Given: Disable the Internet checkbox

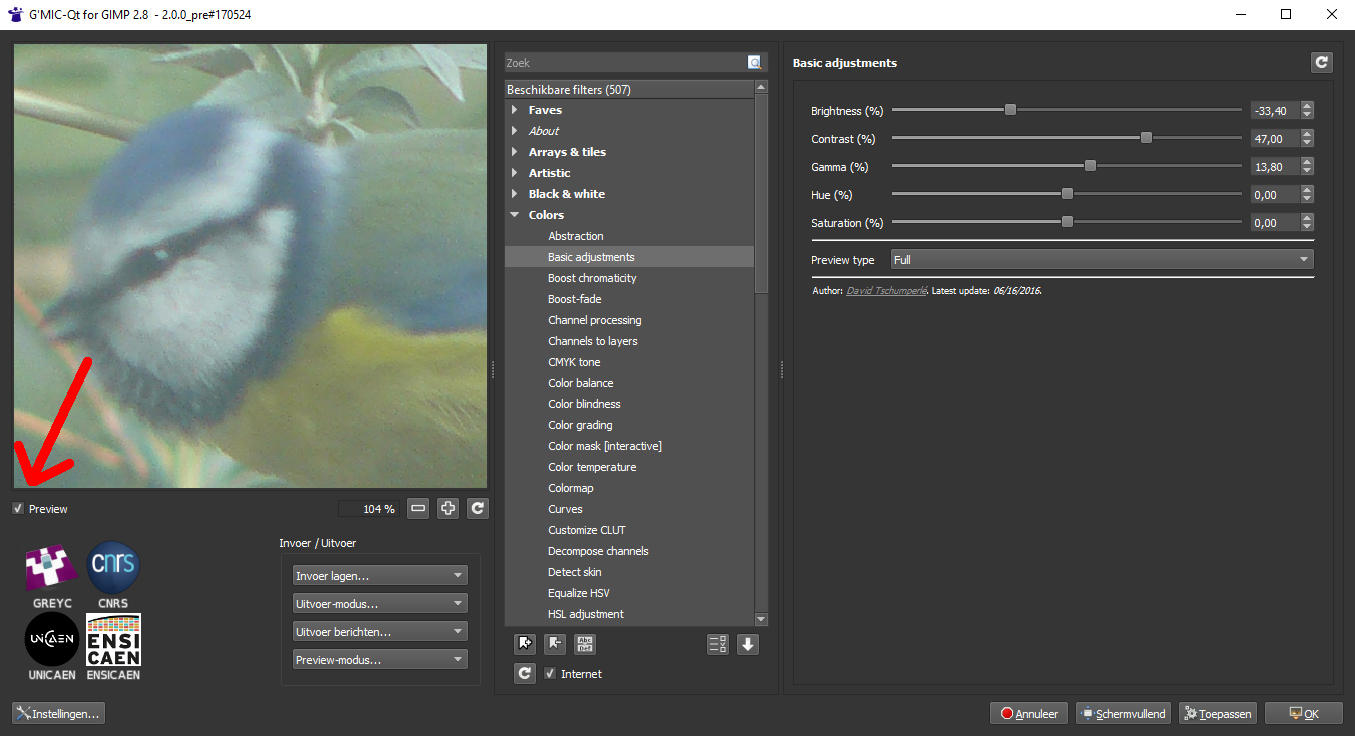Looking at the screenshot, I should 550,674.
